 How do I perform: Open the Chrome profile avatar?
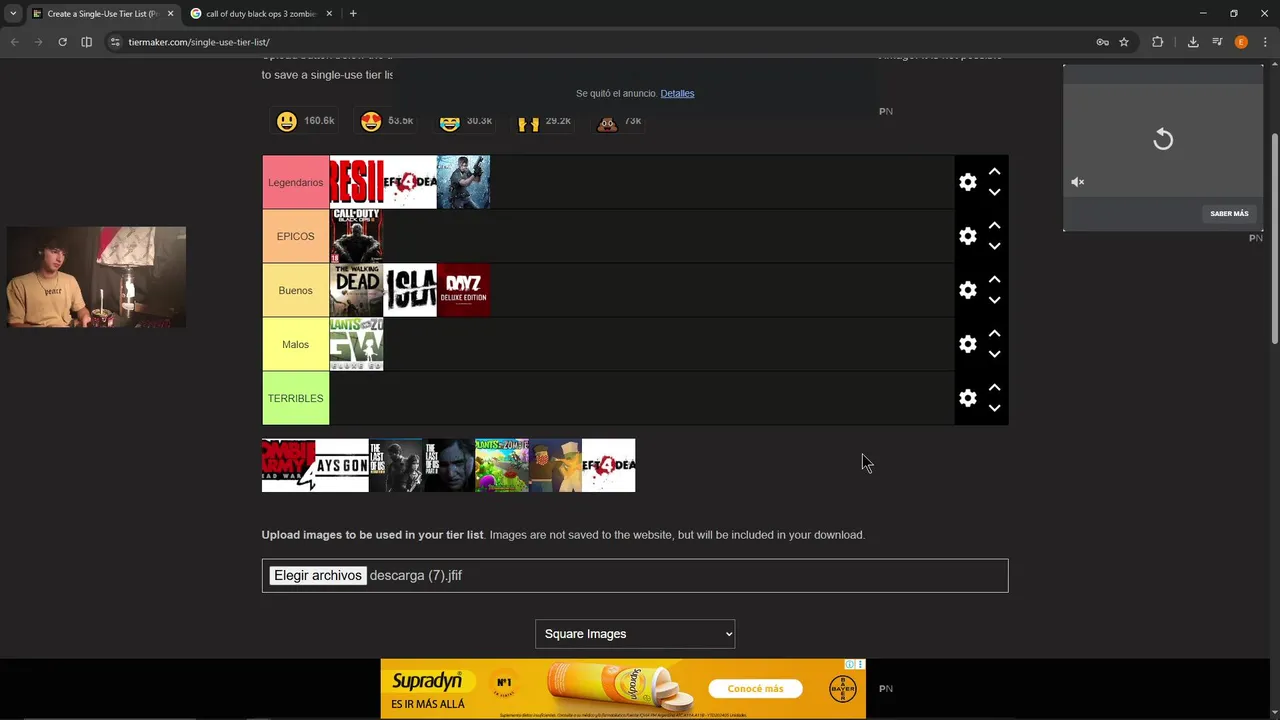[1241, 42]
